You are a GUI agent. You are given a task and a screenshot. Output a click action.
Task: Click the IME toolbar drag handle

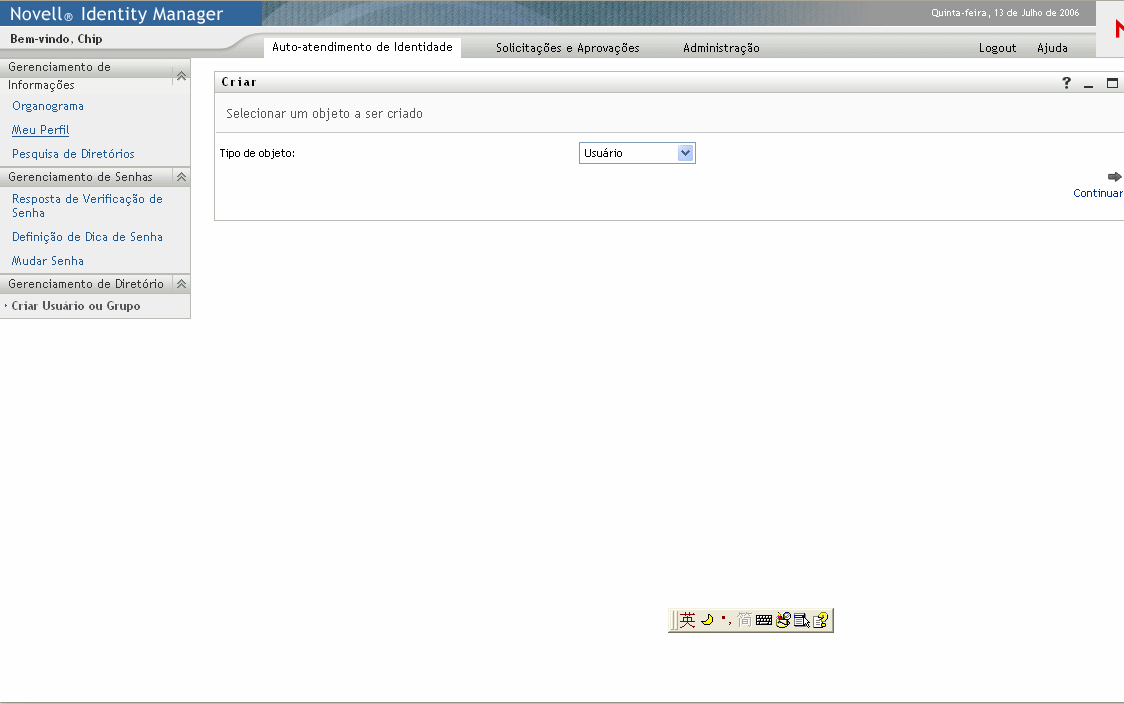[673, 620]
